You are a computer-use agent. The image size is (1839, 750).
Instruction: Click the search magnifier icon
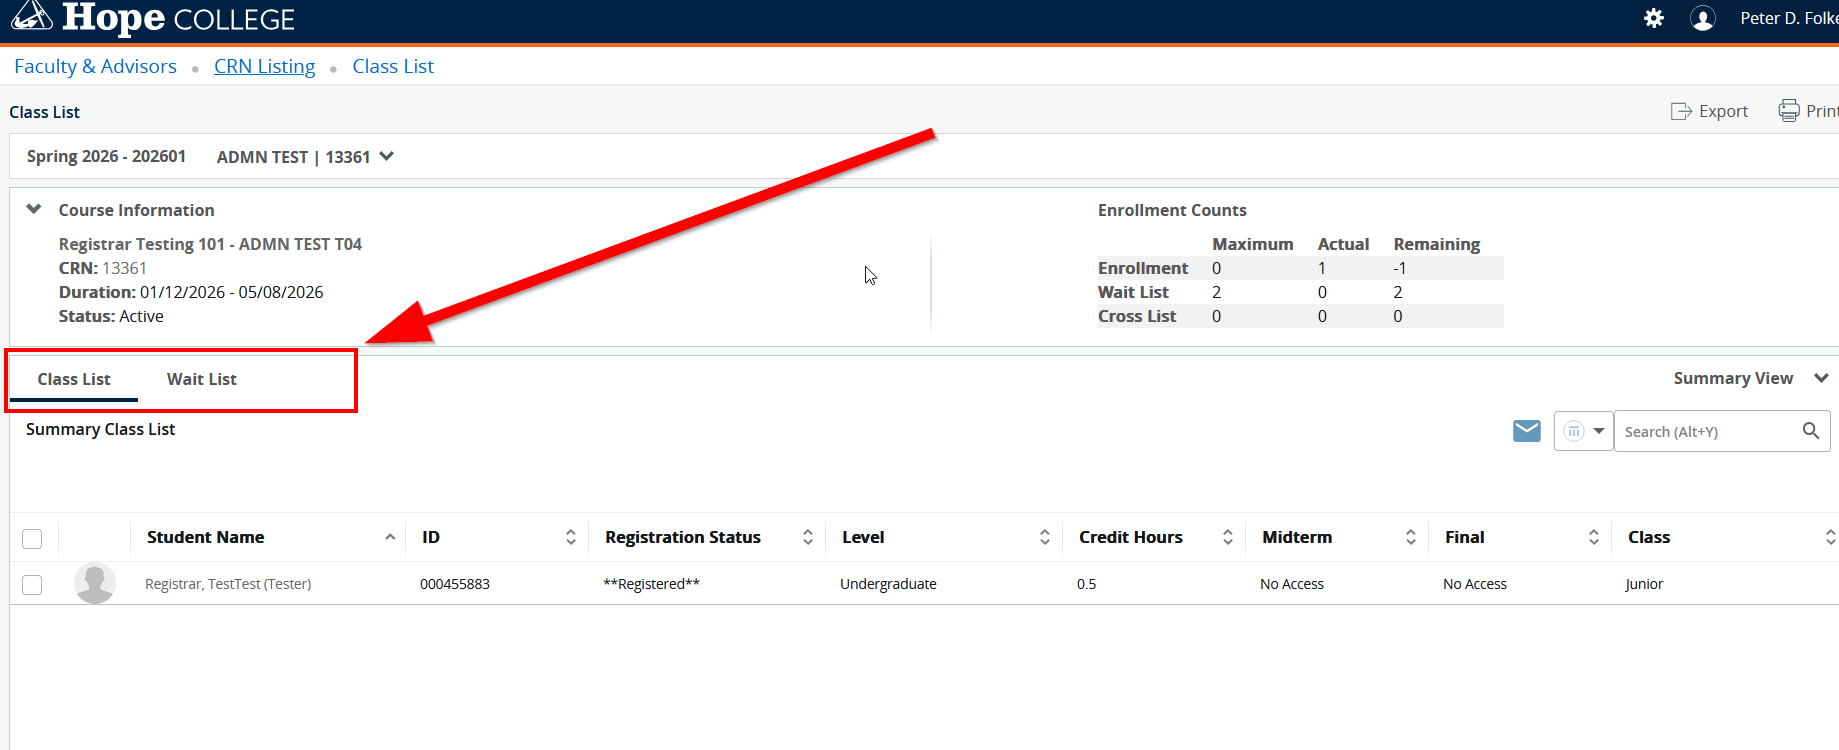1811,431
